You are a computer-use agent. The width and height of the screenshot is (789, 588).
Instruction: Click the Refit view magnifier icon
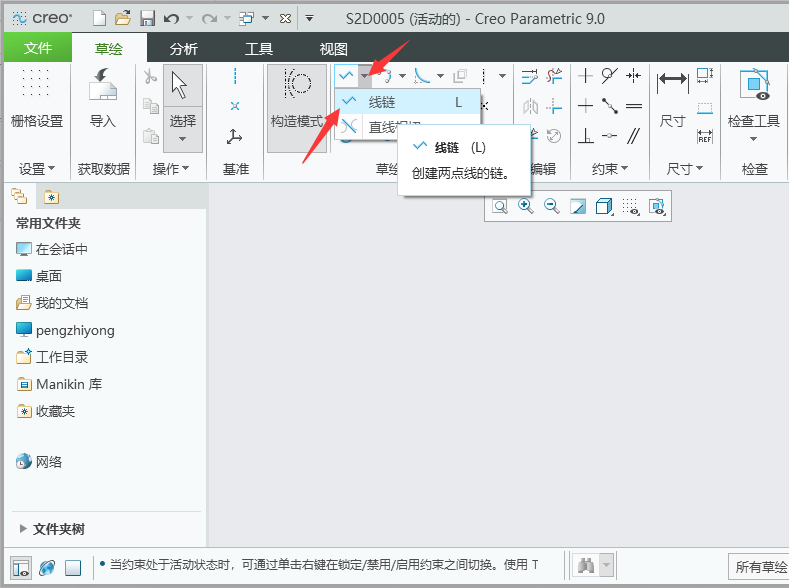500,206
